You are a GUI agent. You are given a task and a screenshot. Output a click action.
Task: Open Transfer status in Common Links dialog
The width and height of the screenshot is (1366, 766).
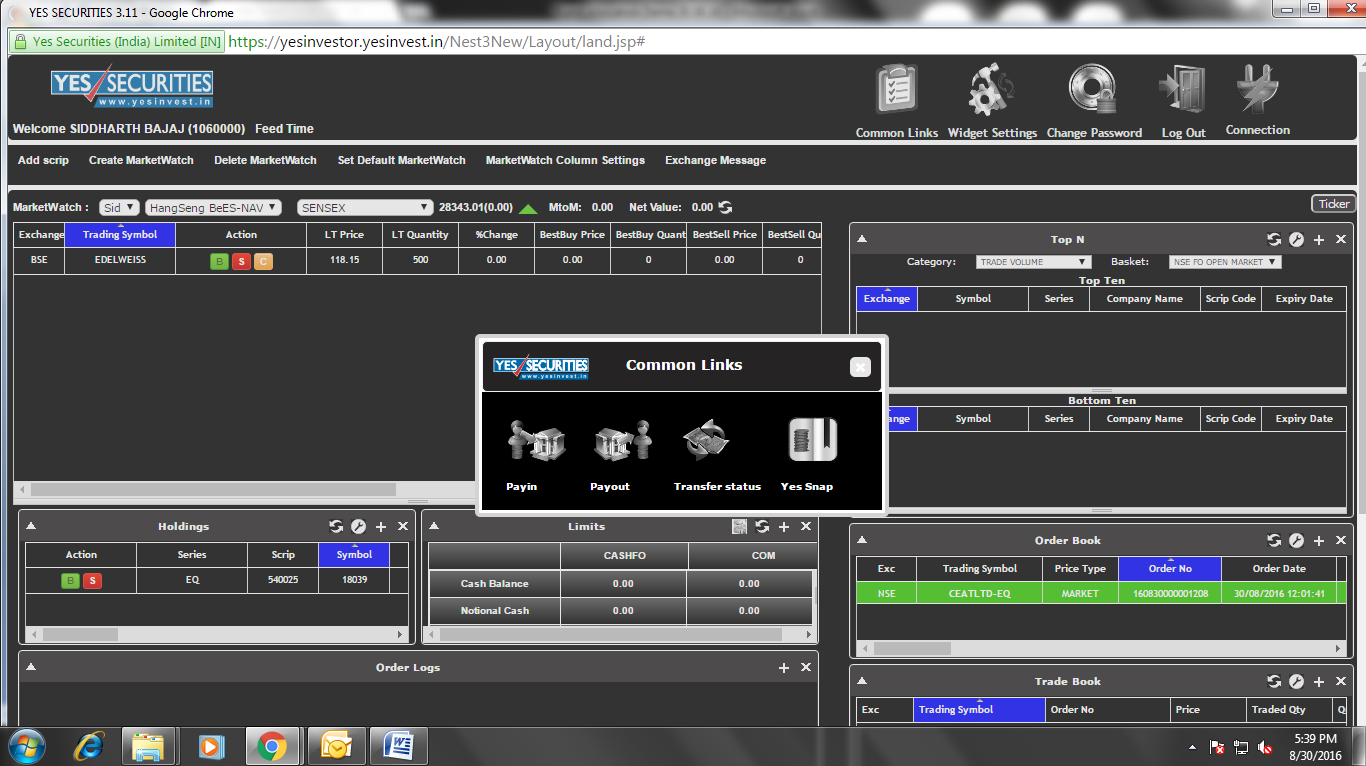tap(706, 441)
